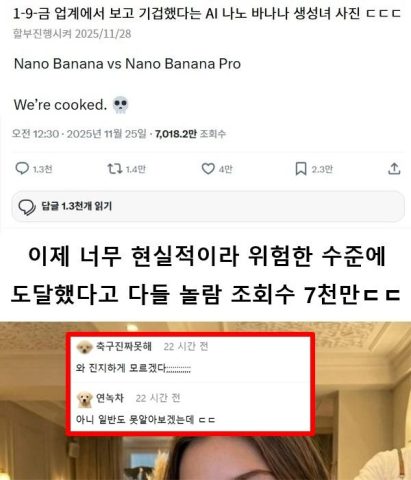Viewport: 411px width, 480px height.
Task: Click the retweet arrows icon
Action: pos(114,169)
